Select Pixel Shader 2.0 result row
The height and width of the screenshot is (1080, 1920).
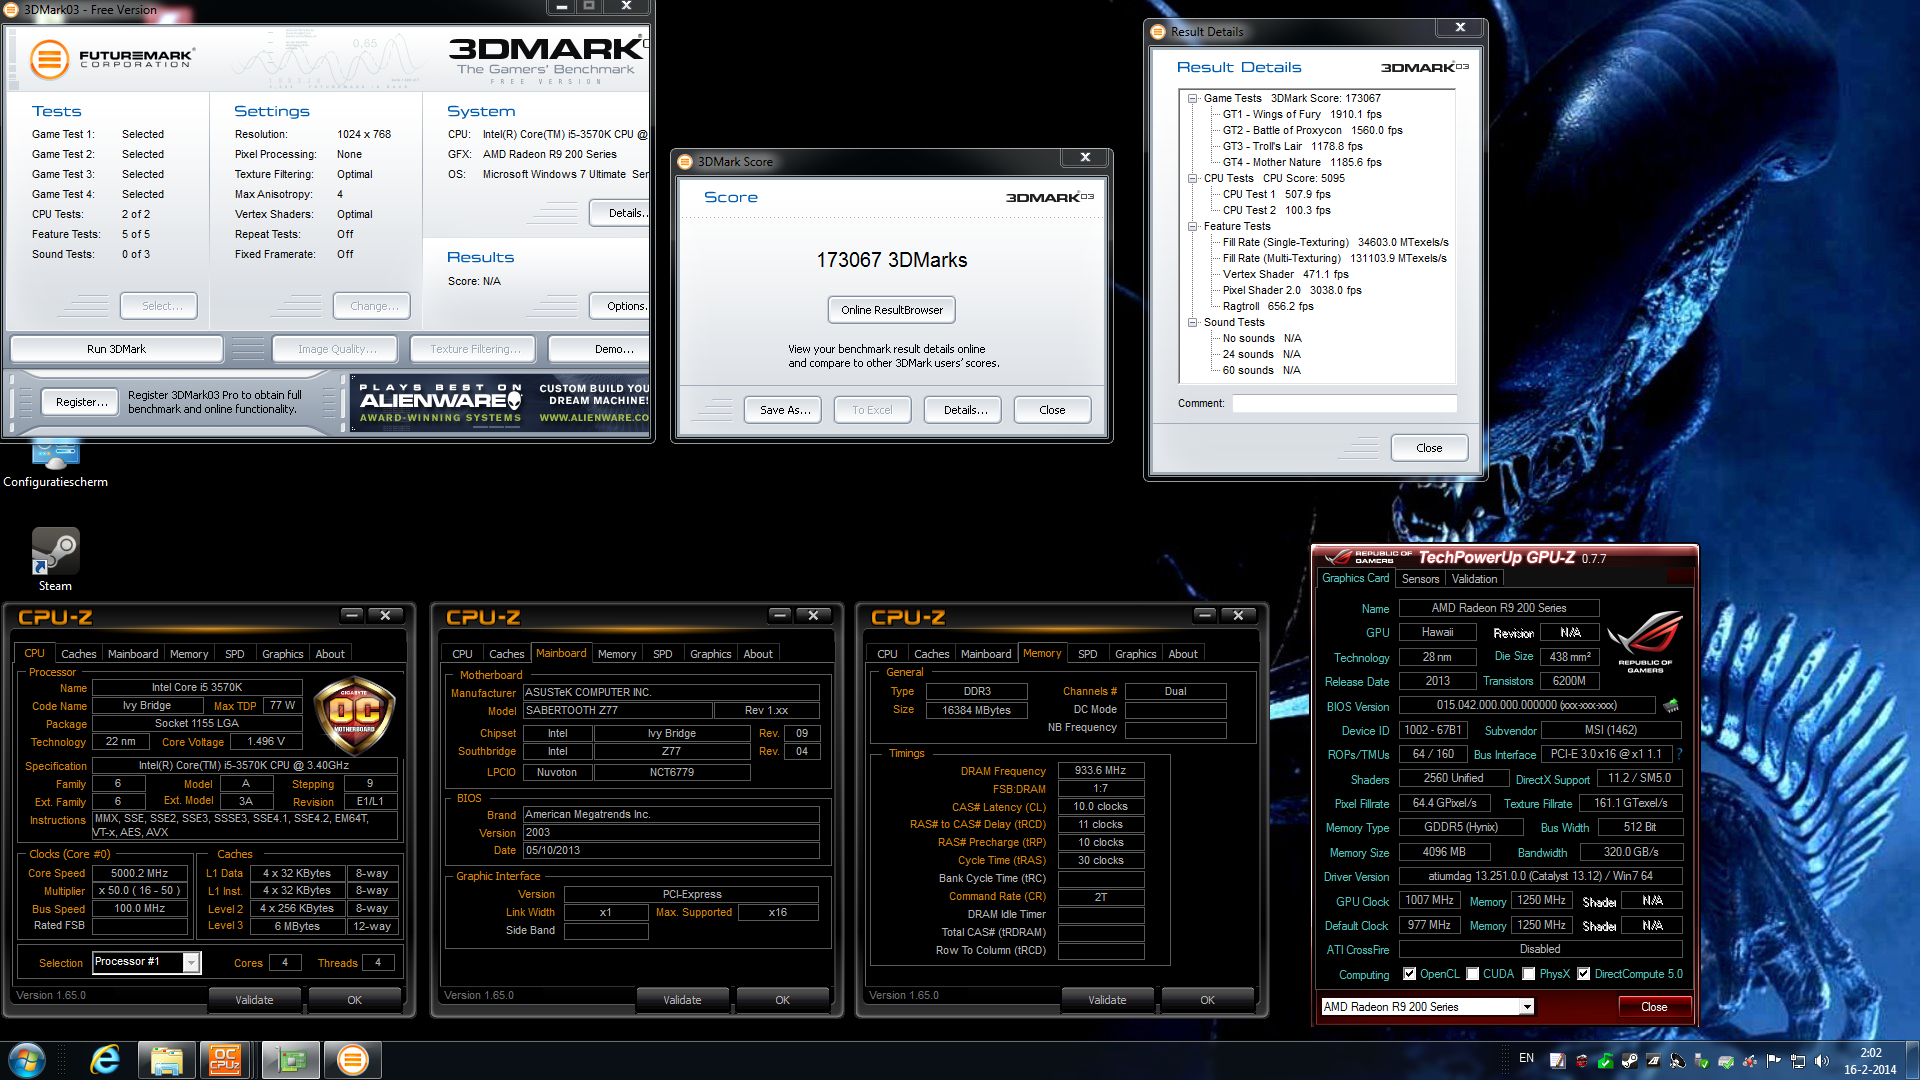point(1292,290)
